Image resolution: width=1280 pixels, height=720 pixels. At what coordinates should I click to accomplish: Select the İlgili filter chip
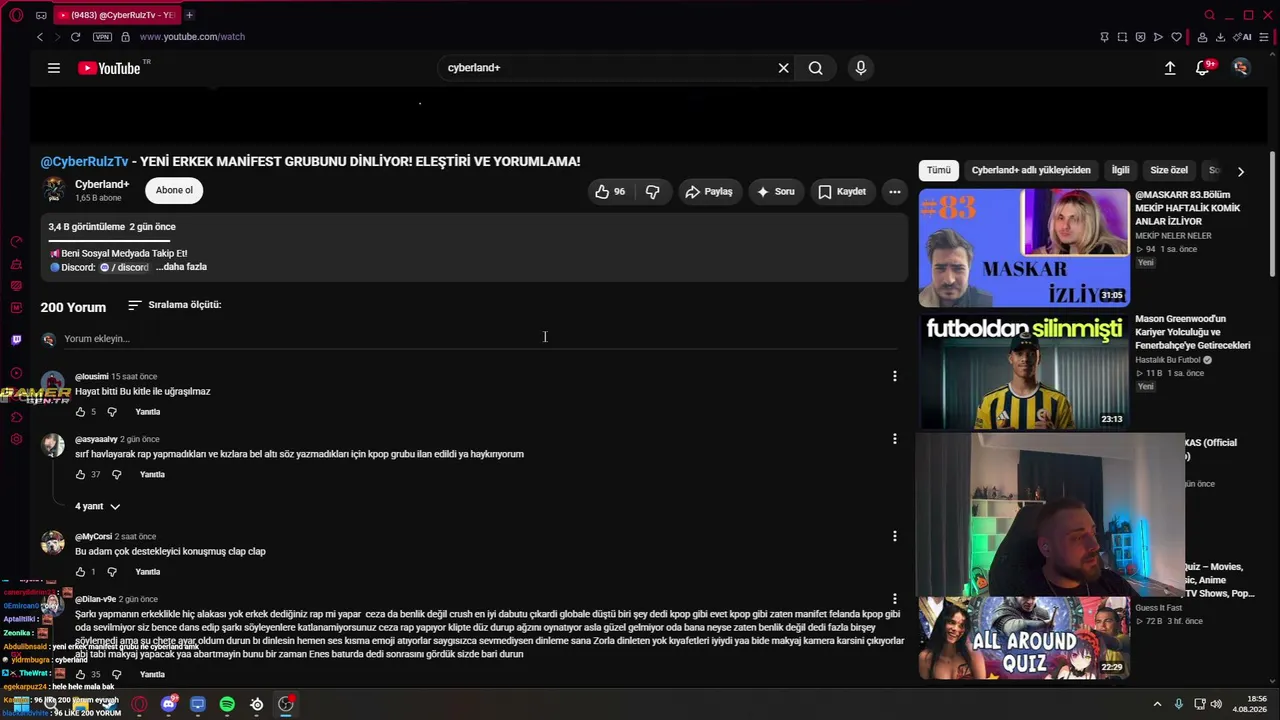click(x=1120, y=170)
